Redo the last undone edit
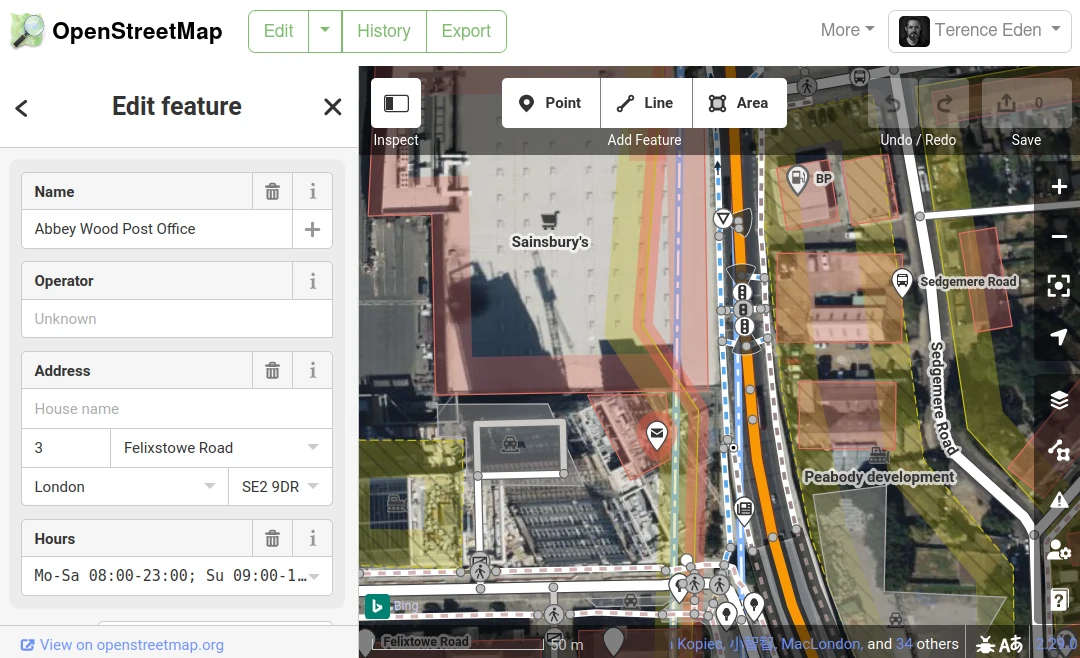 pos(944,103)
